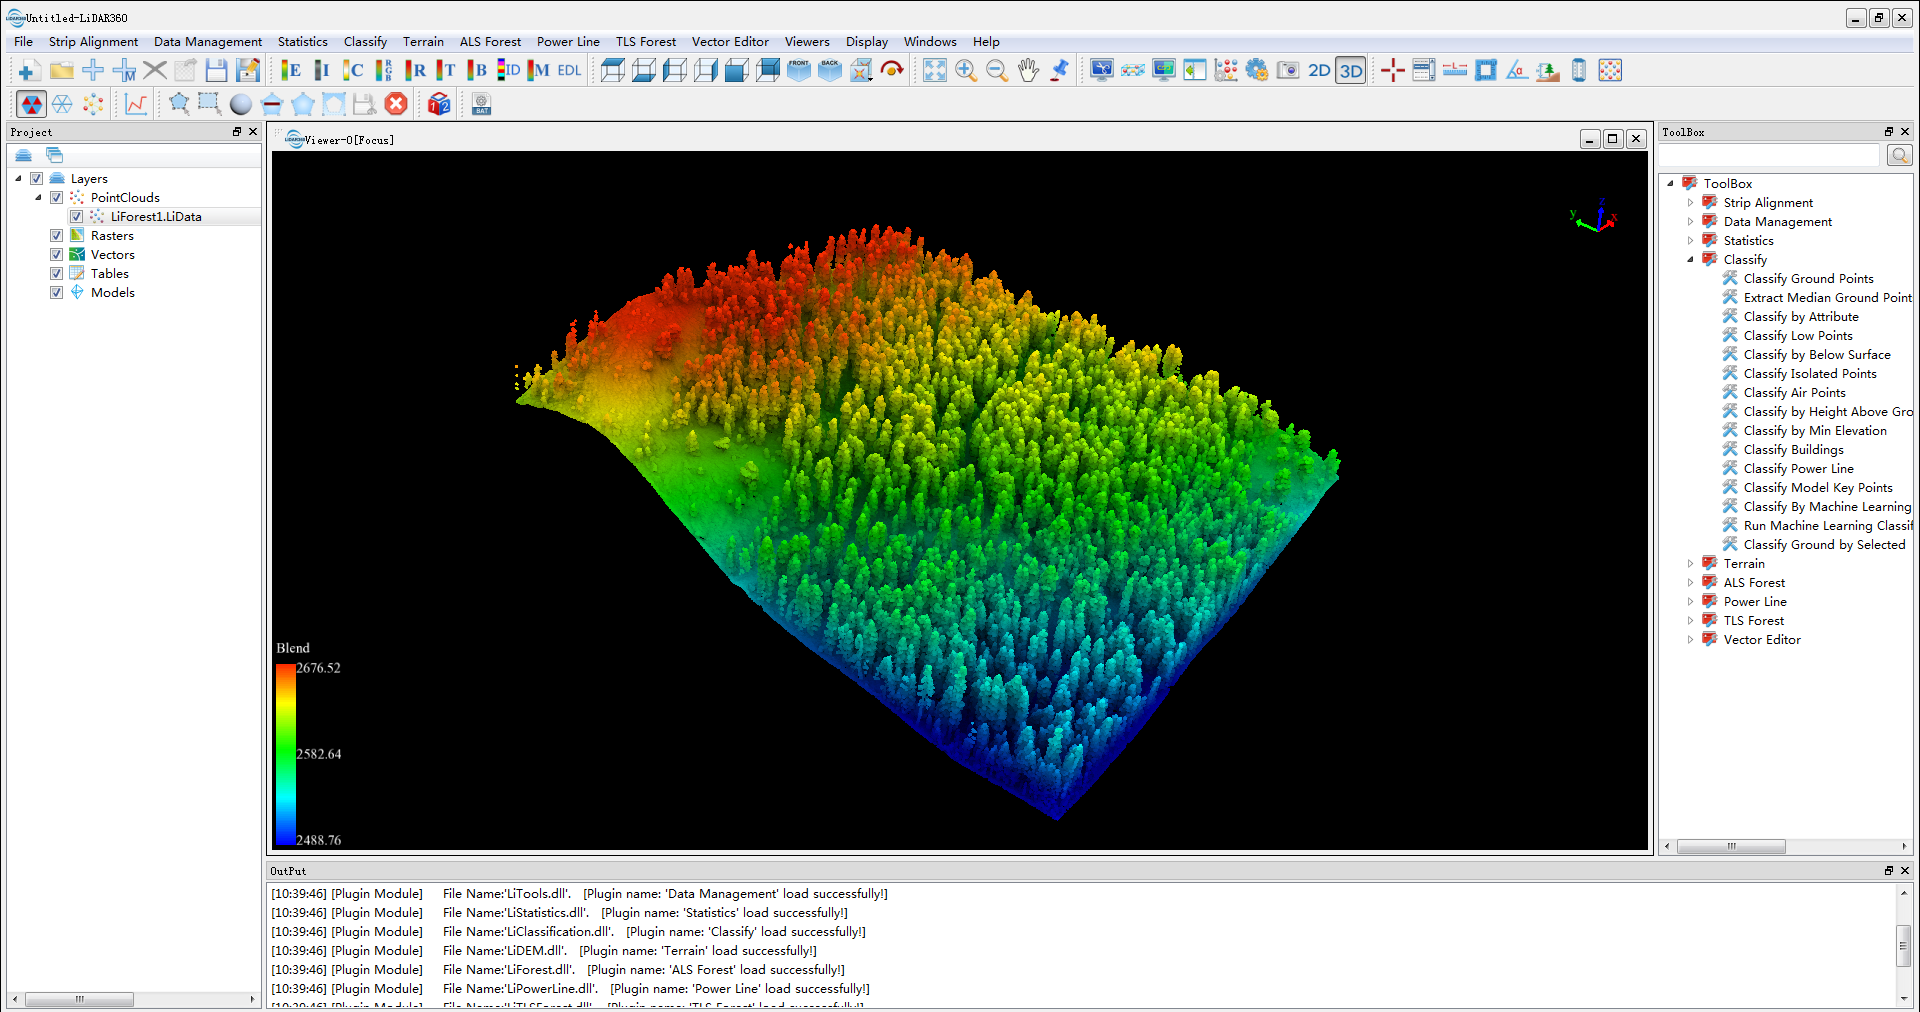Open the Classify menu
The height and width of the screenshot is (1012, 1920).
(x=365, y=42)
